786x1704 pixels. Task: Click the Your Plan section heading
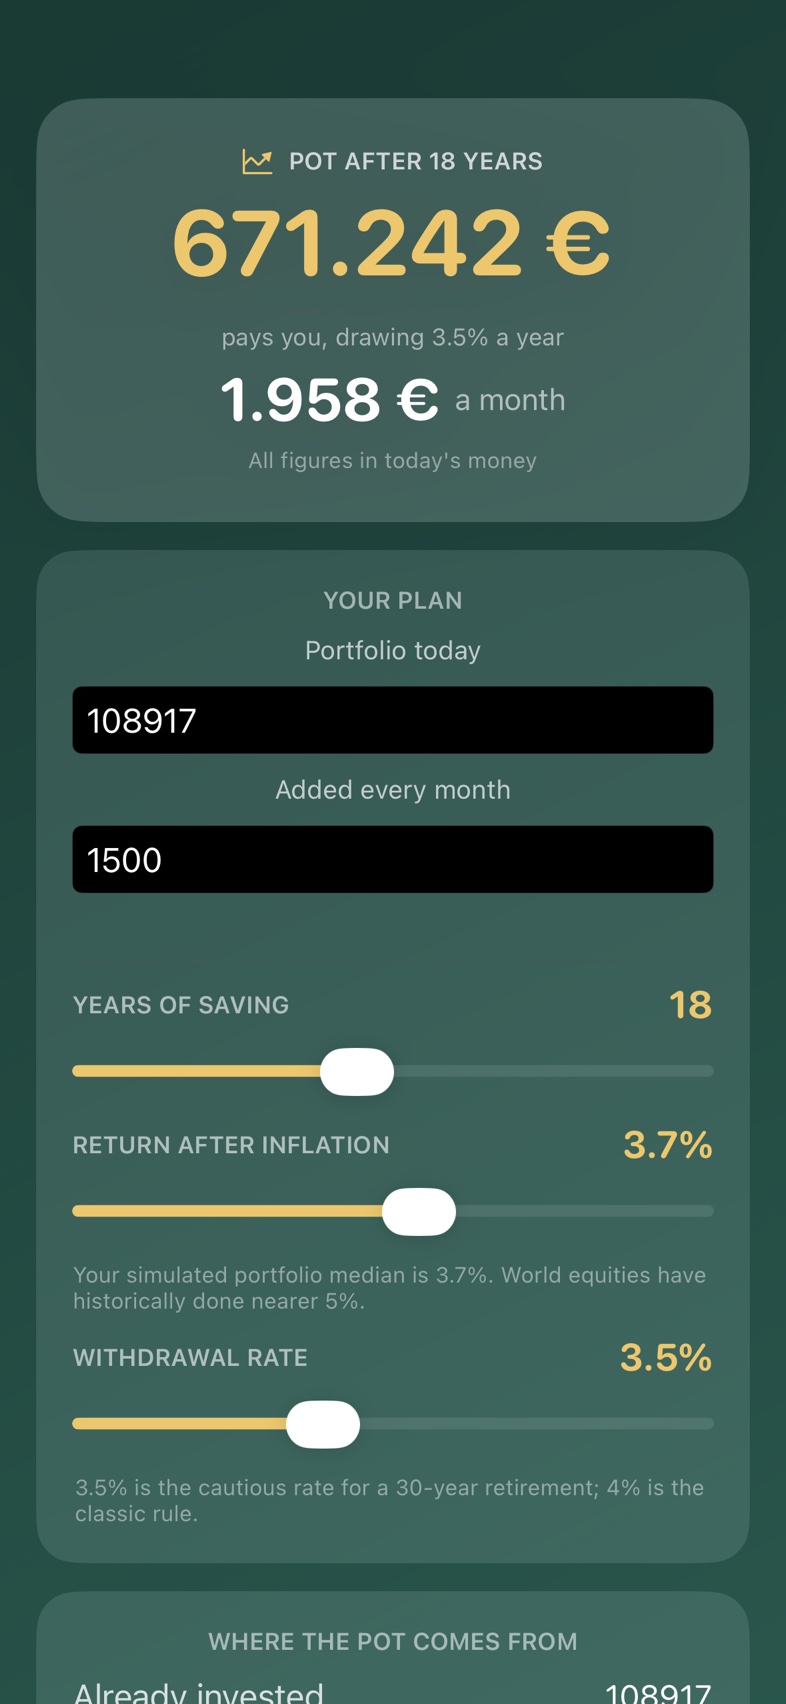[x=393, y=601]
